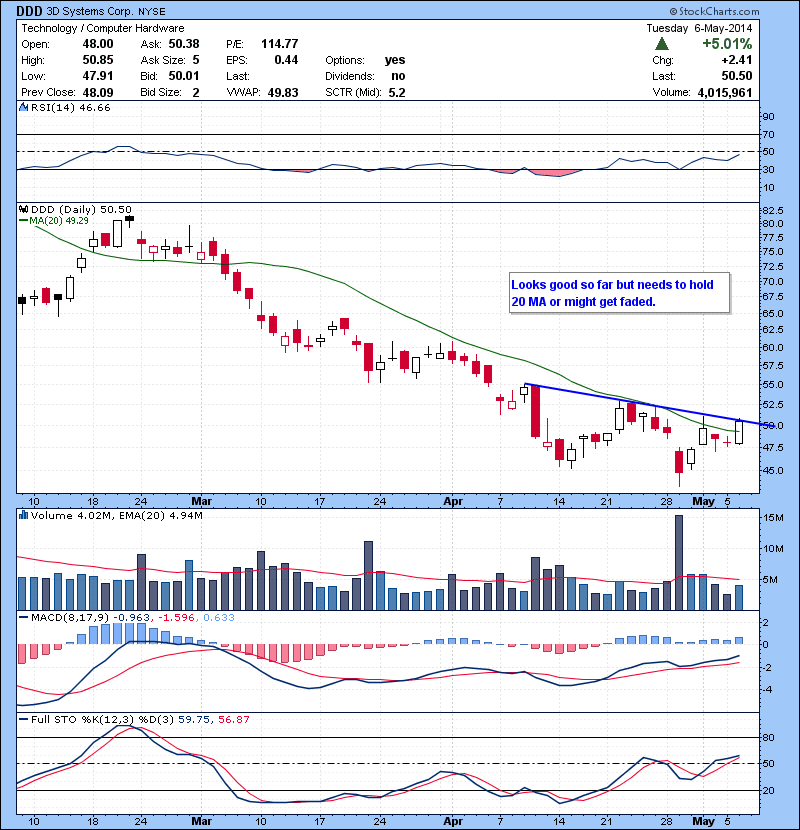Select the Low value 47.91

pos(98,76)
